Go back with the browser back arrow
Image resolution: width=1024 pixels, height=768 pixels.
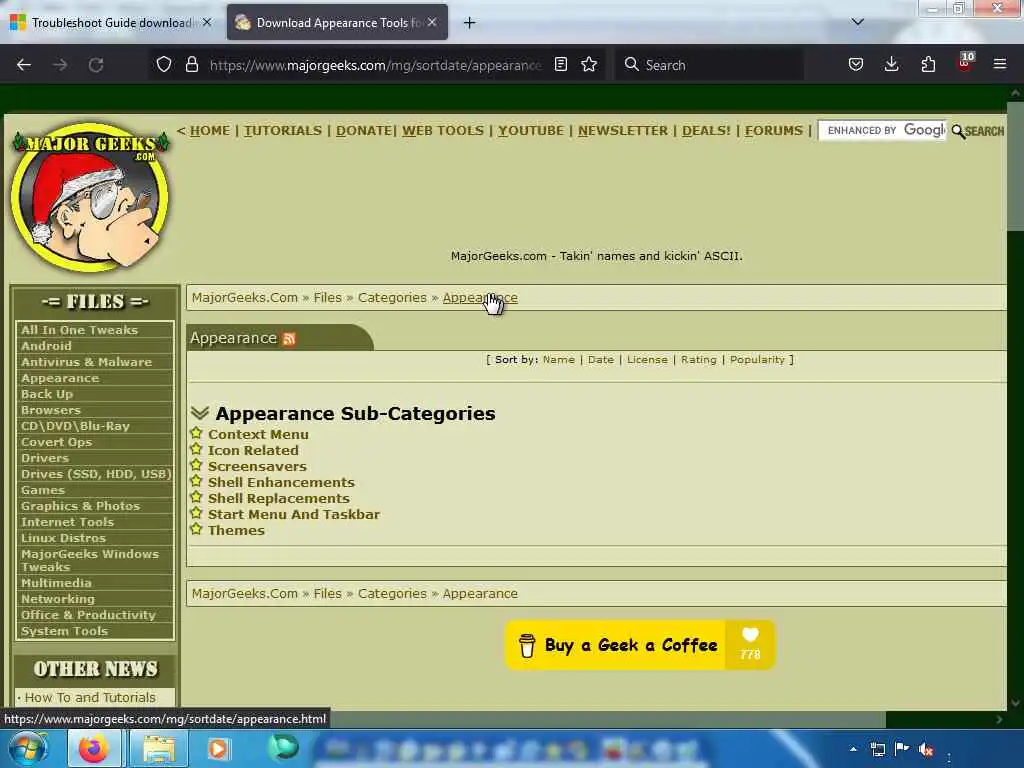pos(24,65)
